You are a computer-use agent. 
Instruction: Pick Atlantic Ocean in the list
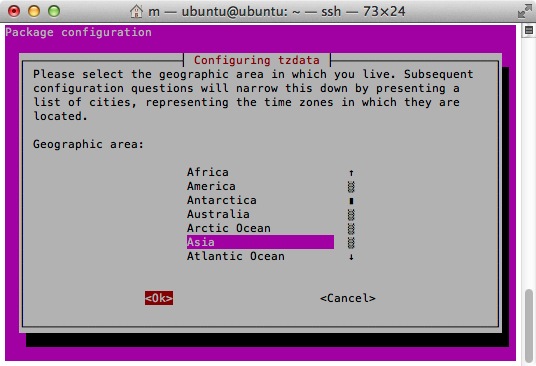(236, 256)
